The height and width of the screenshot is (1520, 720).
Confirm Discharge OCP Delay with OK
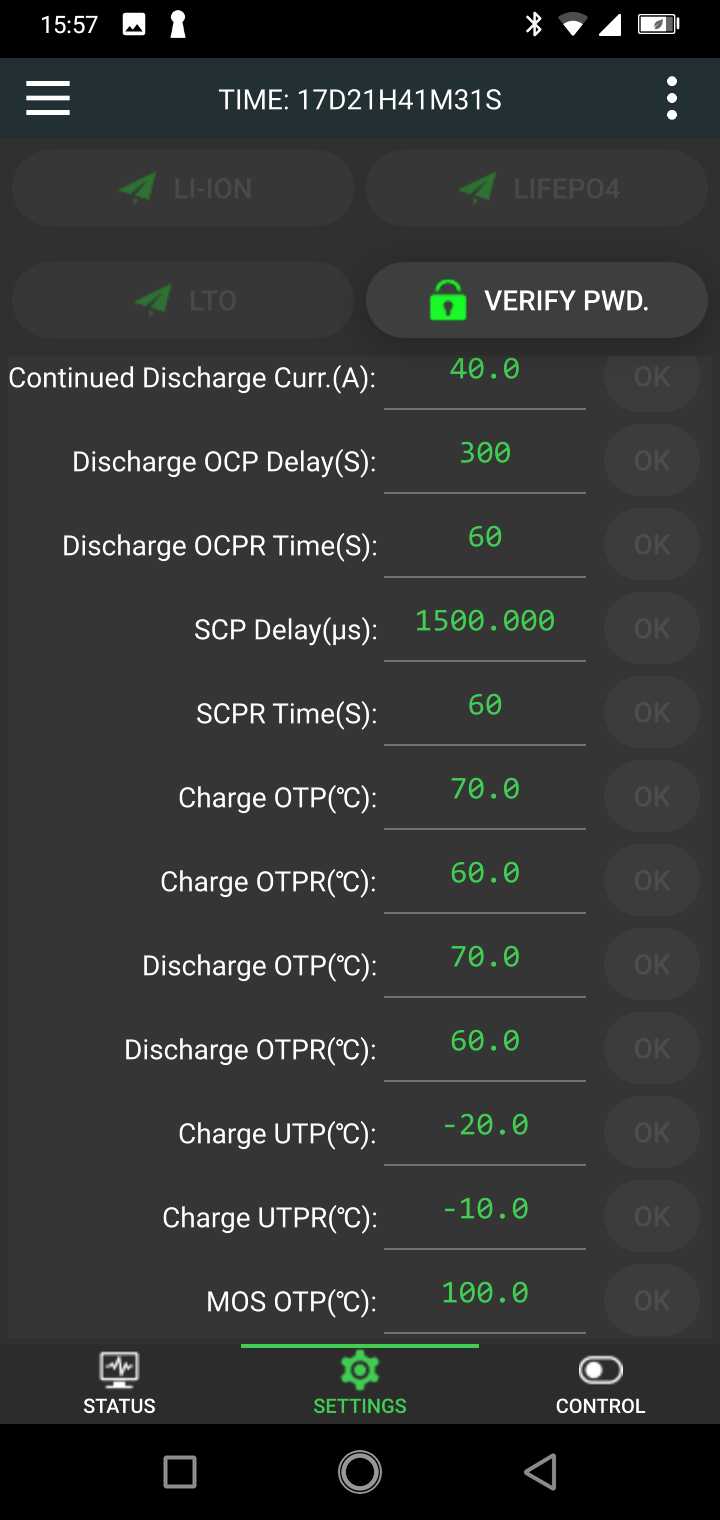[652, 460]
